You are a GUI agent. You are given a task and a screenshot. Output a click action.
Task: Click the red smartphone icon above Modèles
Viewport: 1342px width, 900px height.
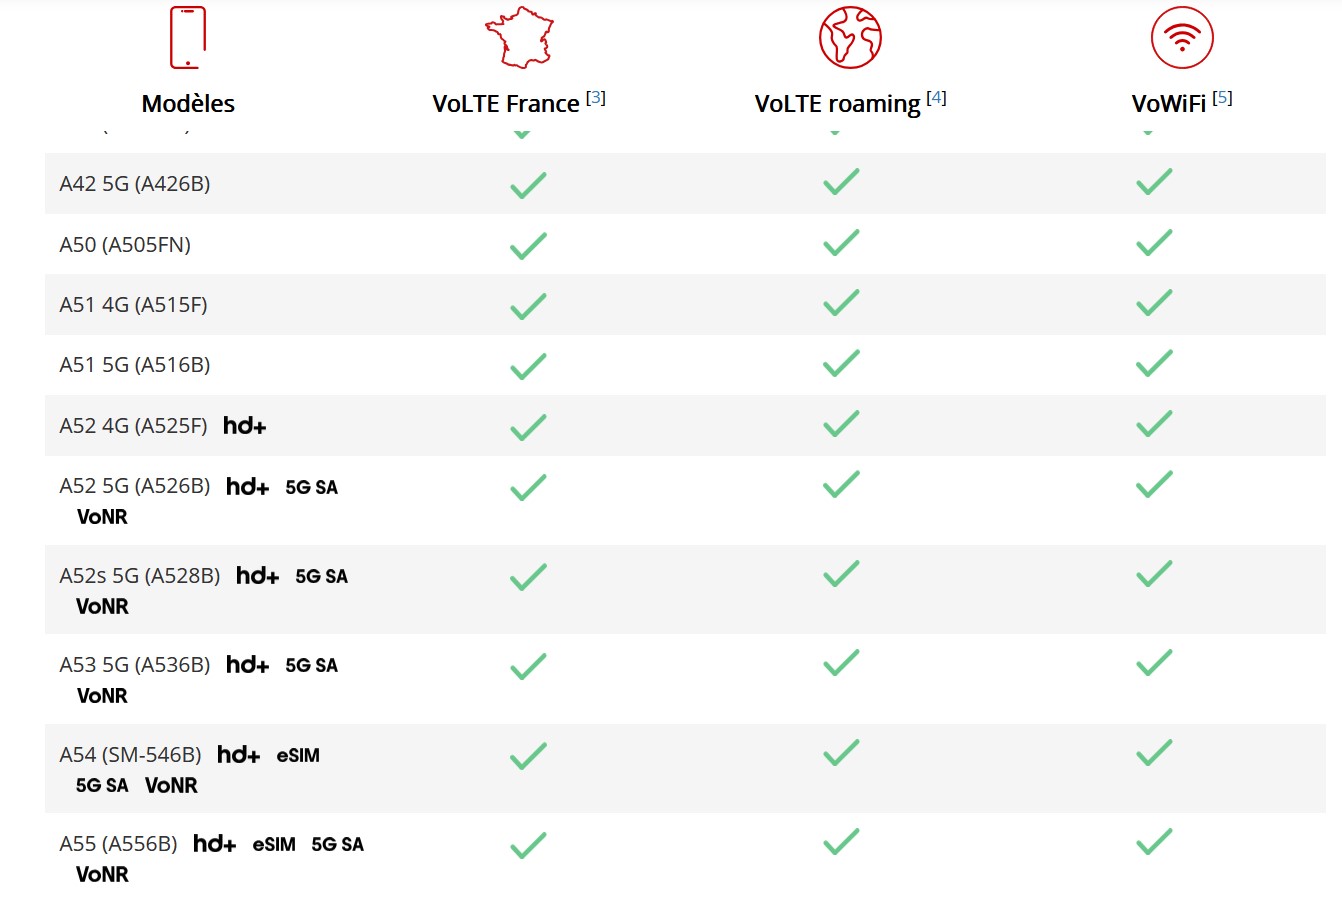coord(188,38)
